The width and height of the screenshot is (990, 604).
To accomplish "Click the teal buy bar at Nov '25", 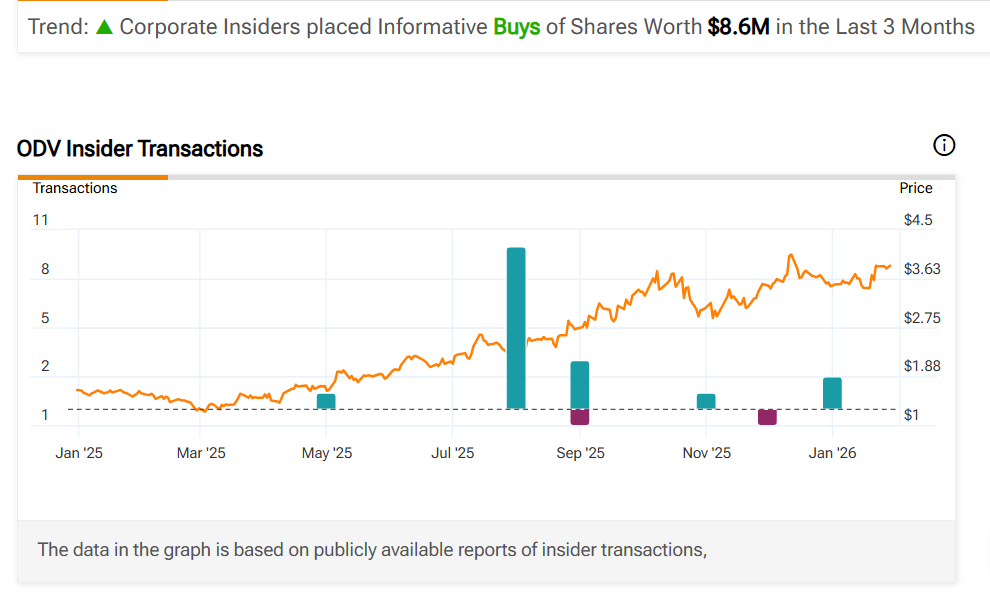I will pos(706,401).
